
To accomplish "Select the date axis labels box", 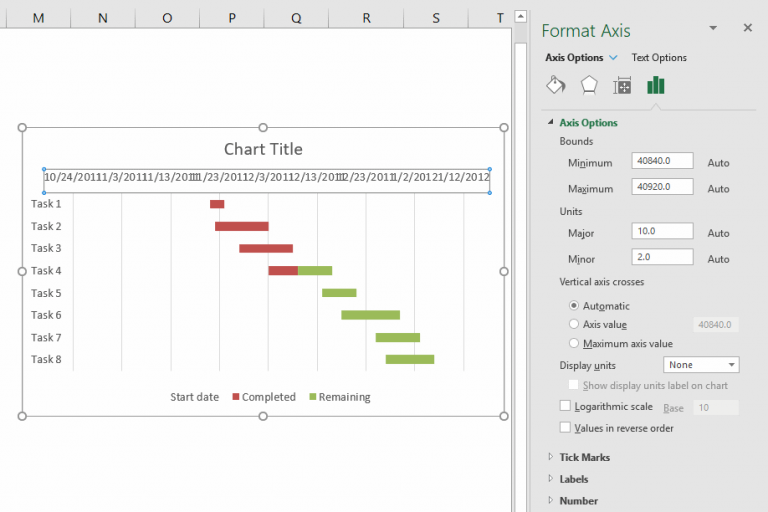I will click(x=266, y=181).
